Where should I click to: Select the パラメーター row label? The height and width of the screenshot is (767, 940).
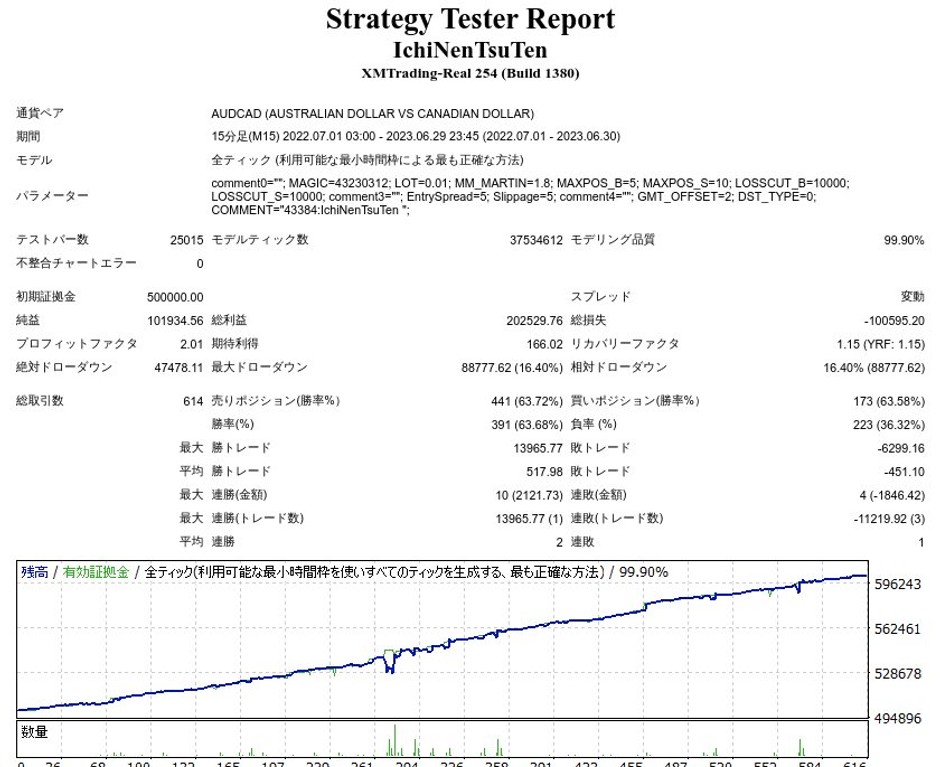52,196
